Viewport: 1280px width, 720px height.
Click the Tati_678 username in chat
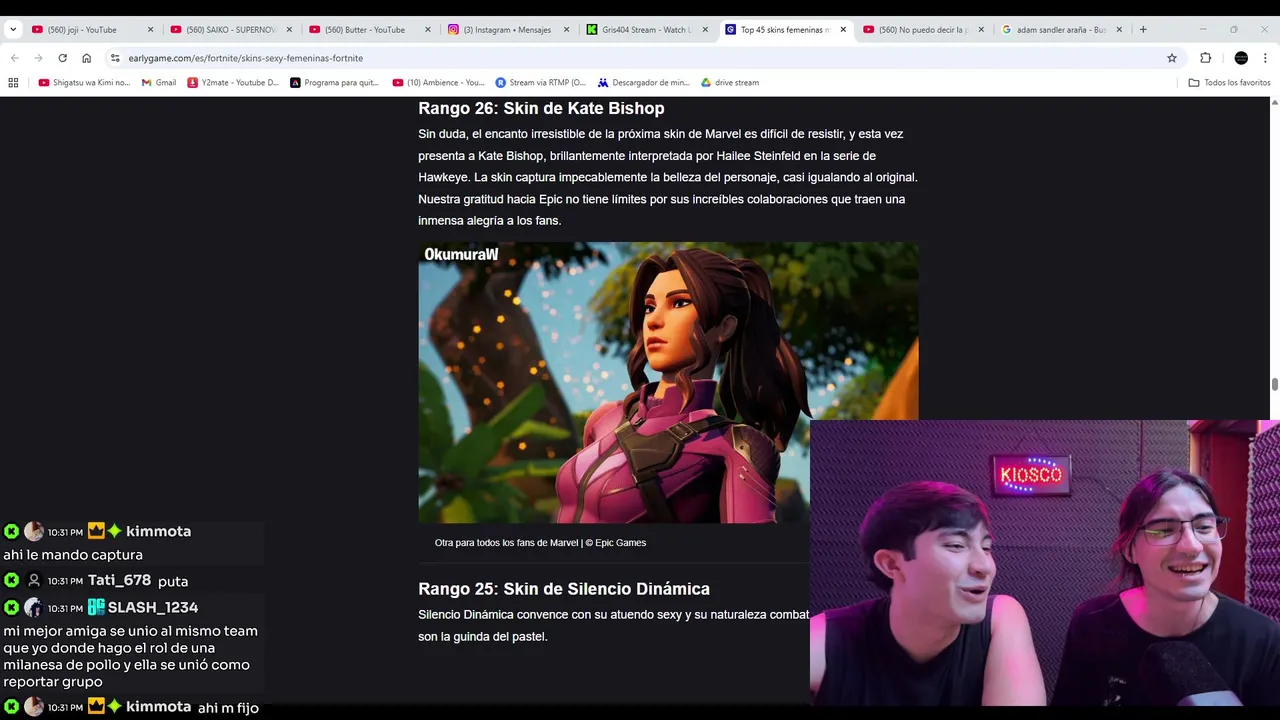tap(119, 580)
